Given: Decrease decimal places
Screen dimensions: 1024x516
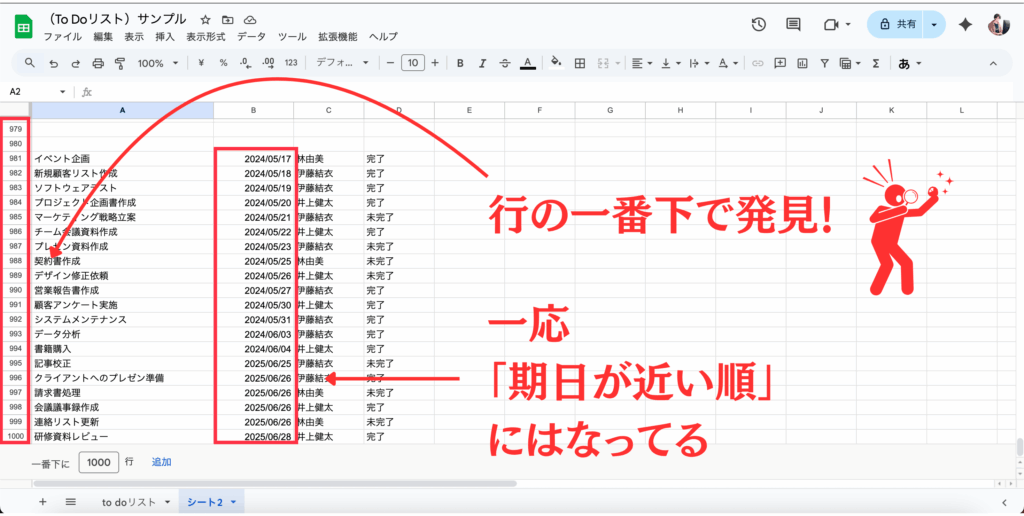Looking at the screenshot, I should pos(245,63).
